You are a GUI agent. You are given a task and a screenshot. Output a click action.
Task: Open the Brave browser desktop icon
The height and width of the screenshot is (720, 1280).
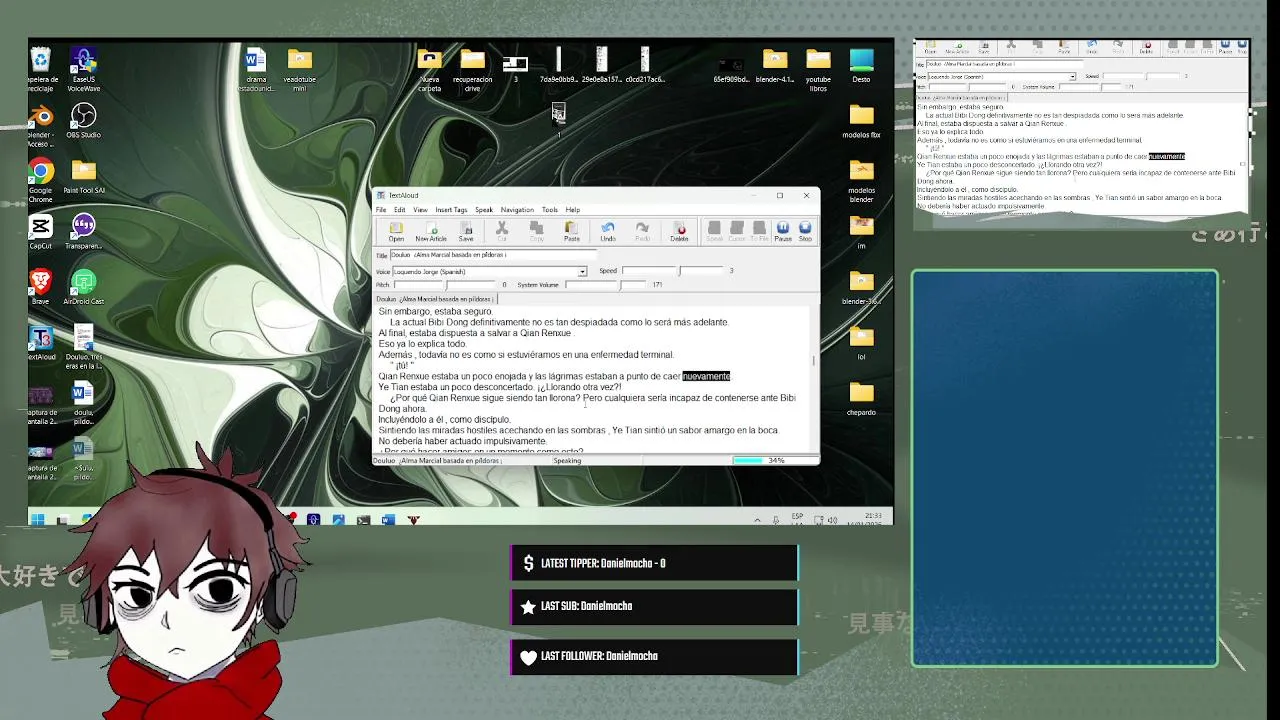pos(41,288)
